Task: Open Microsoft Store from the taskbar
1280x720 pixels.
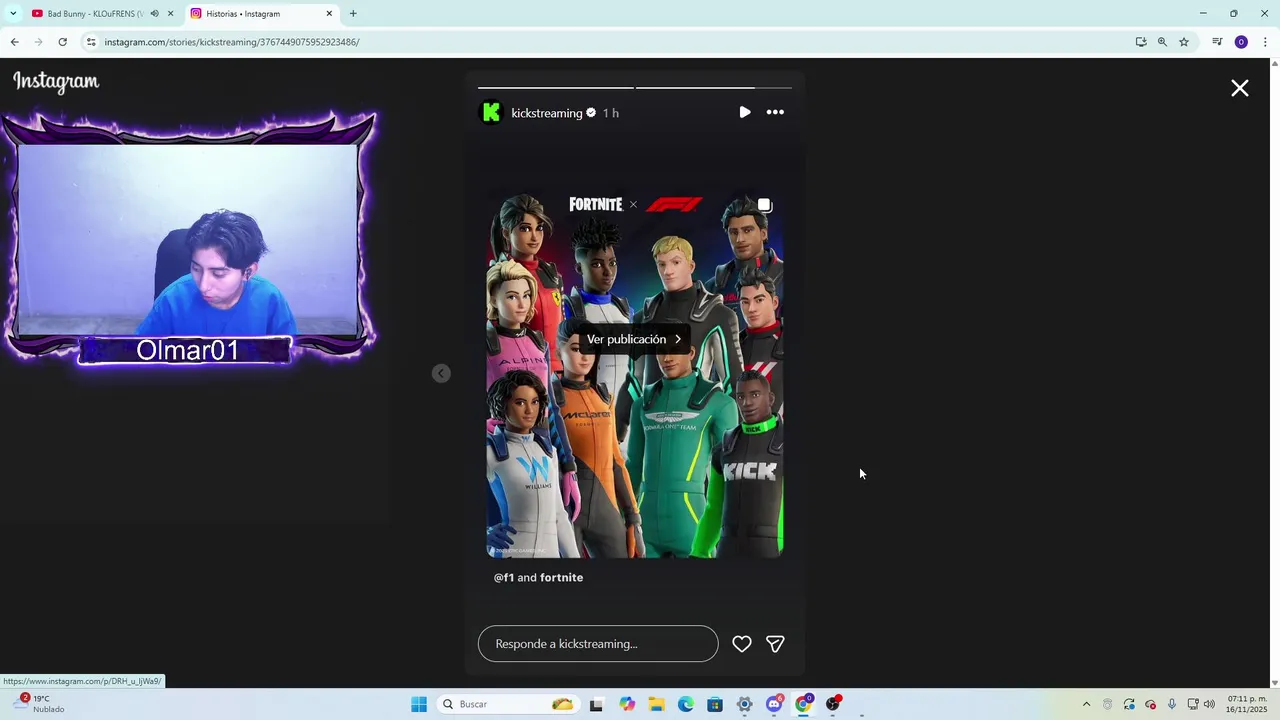Action: (x=715, y=705)
